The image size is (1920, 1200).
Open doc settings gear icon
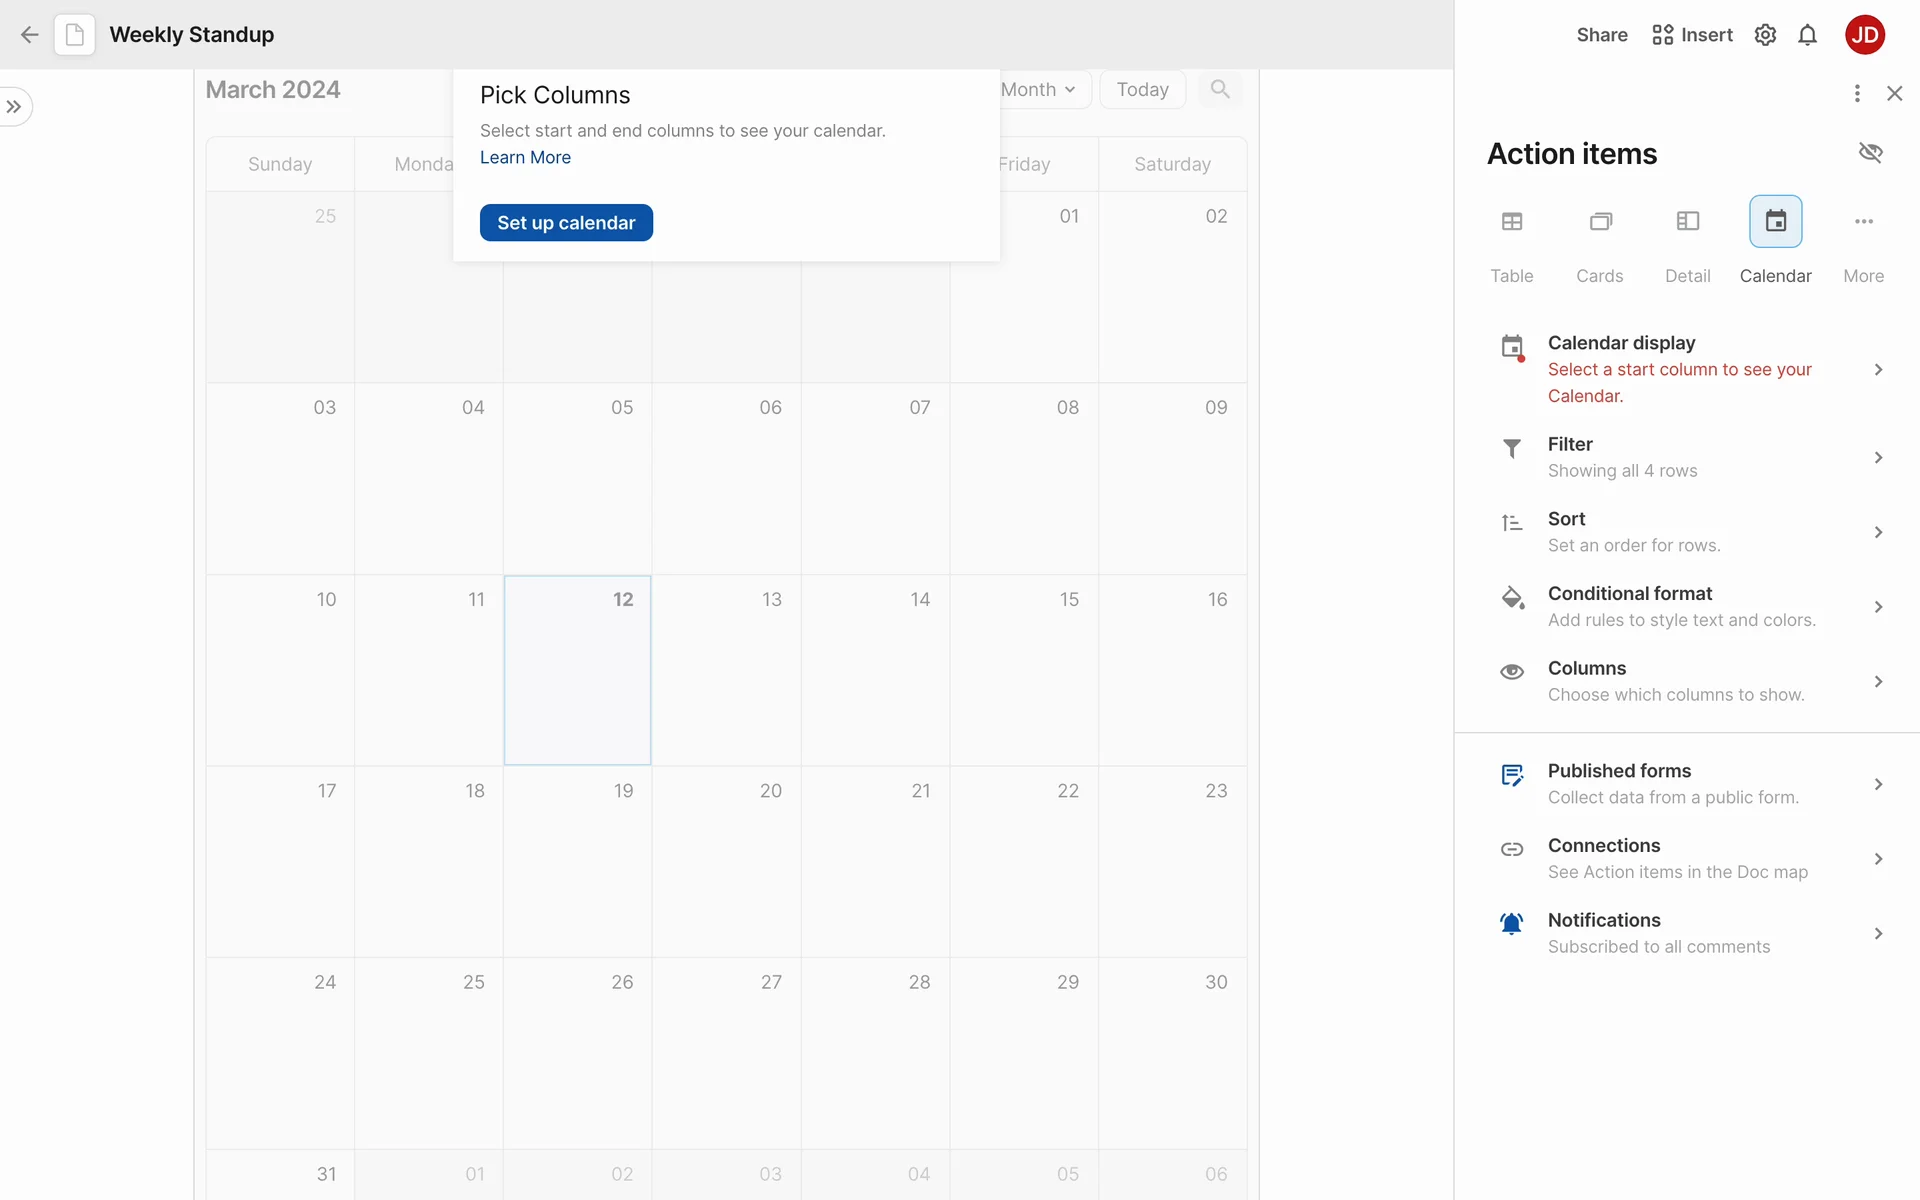(x=1765, y=35)
